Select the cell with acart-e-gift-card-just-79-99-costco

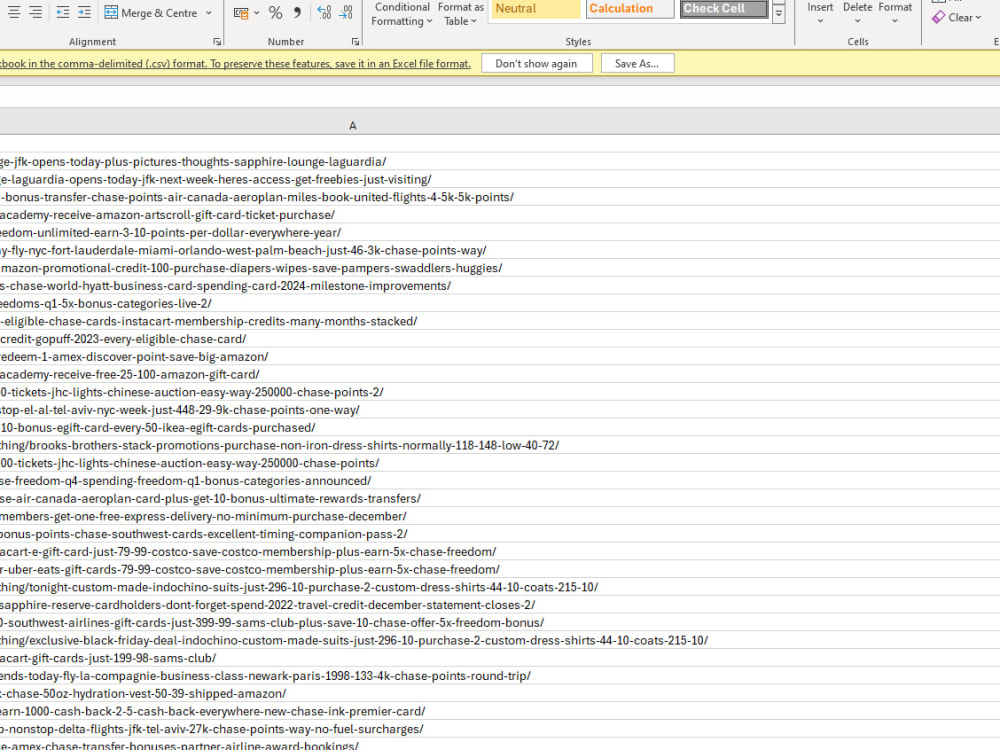point(500,552)
